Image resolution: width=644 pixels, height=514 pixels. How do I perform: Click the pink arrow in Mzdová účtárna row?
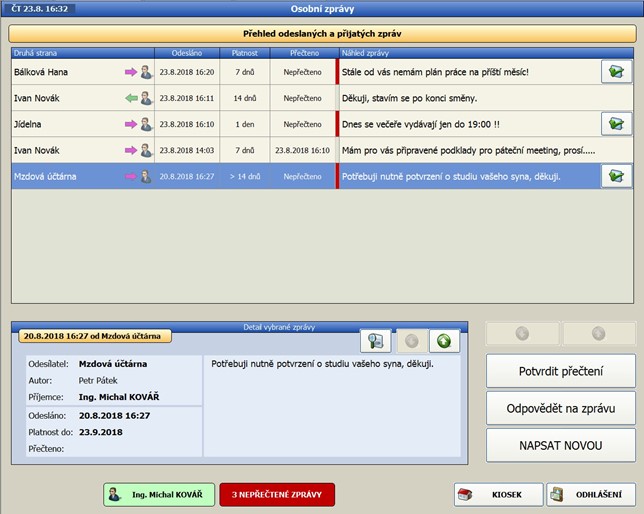click(131, 176)
